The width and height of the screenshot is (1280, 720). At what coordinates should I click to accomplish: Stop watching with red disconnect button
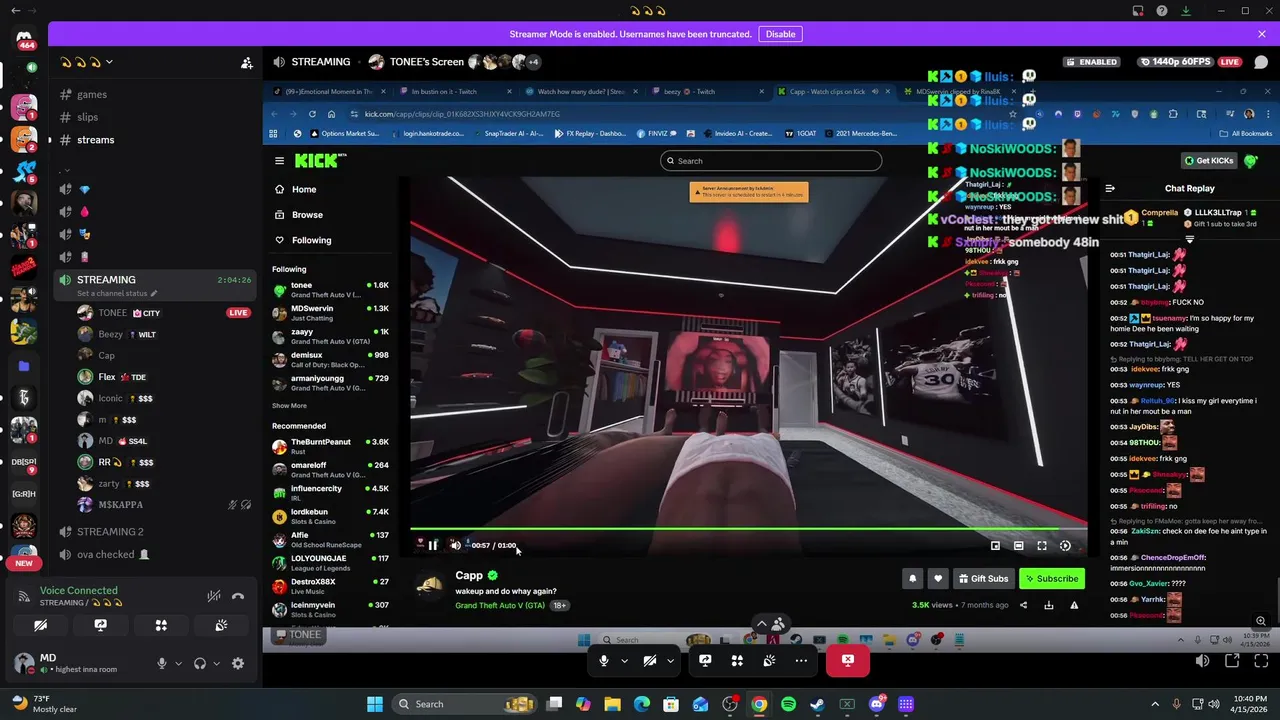click(x=848, y=660)
